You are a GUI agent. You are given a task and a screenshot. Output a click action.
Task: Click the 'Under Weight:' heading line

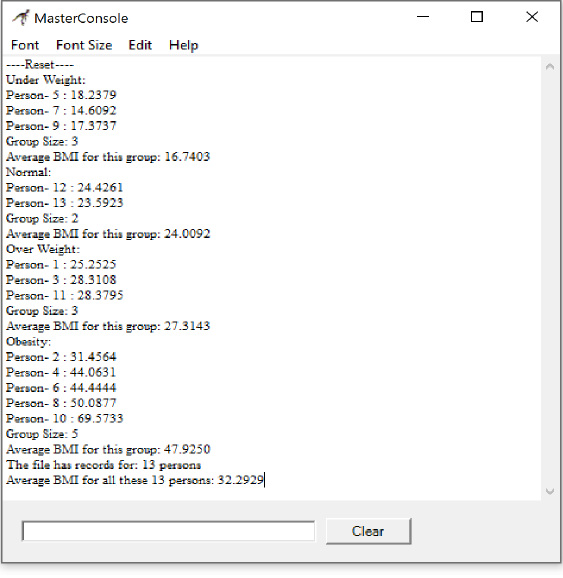click(x=46, y=80)
